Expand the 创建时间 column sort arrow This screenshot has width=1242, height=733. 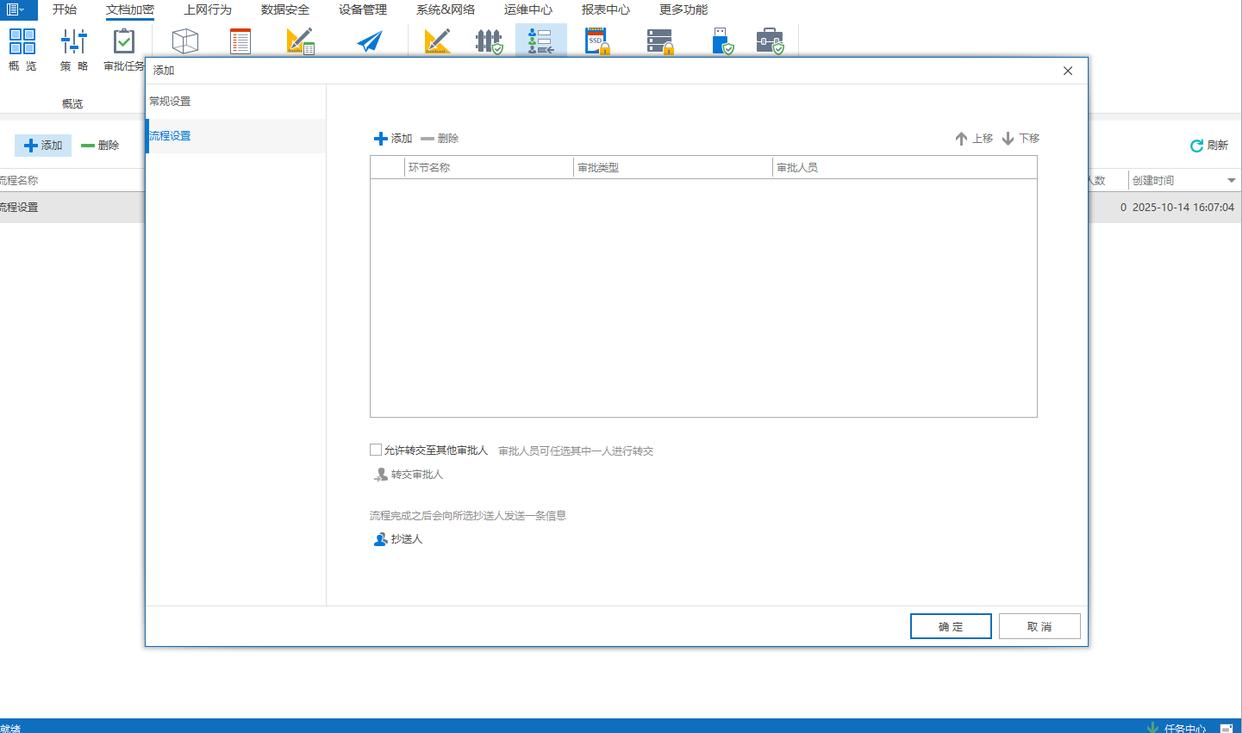tap(1231, 181)
